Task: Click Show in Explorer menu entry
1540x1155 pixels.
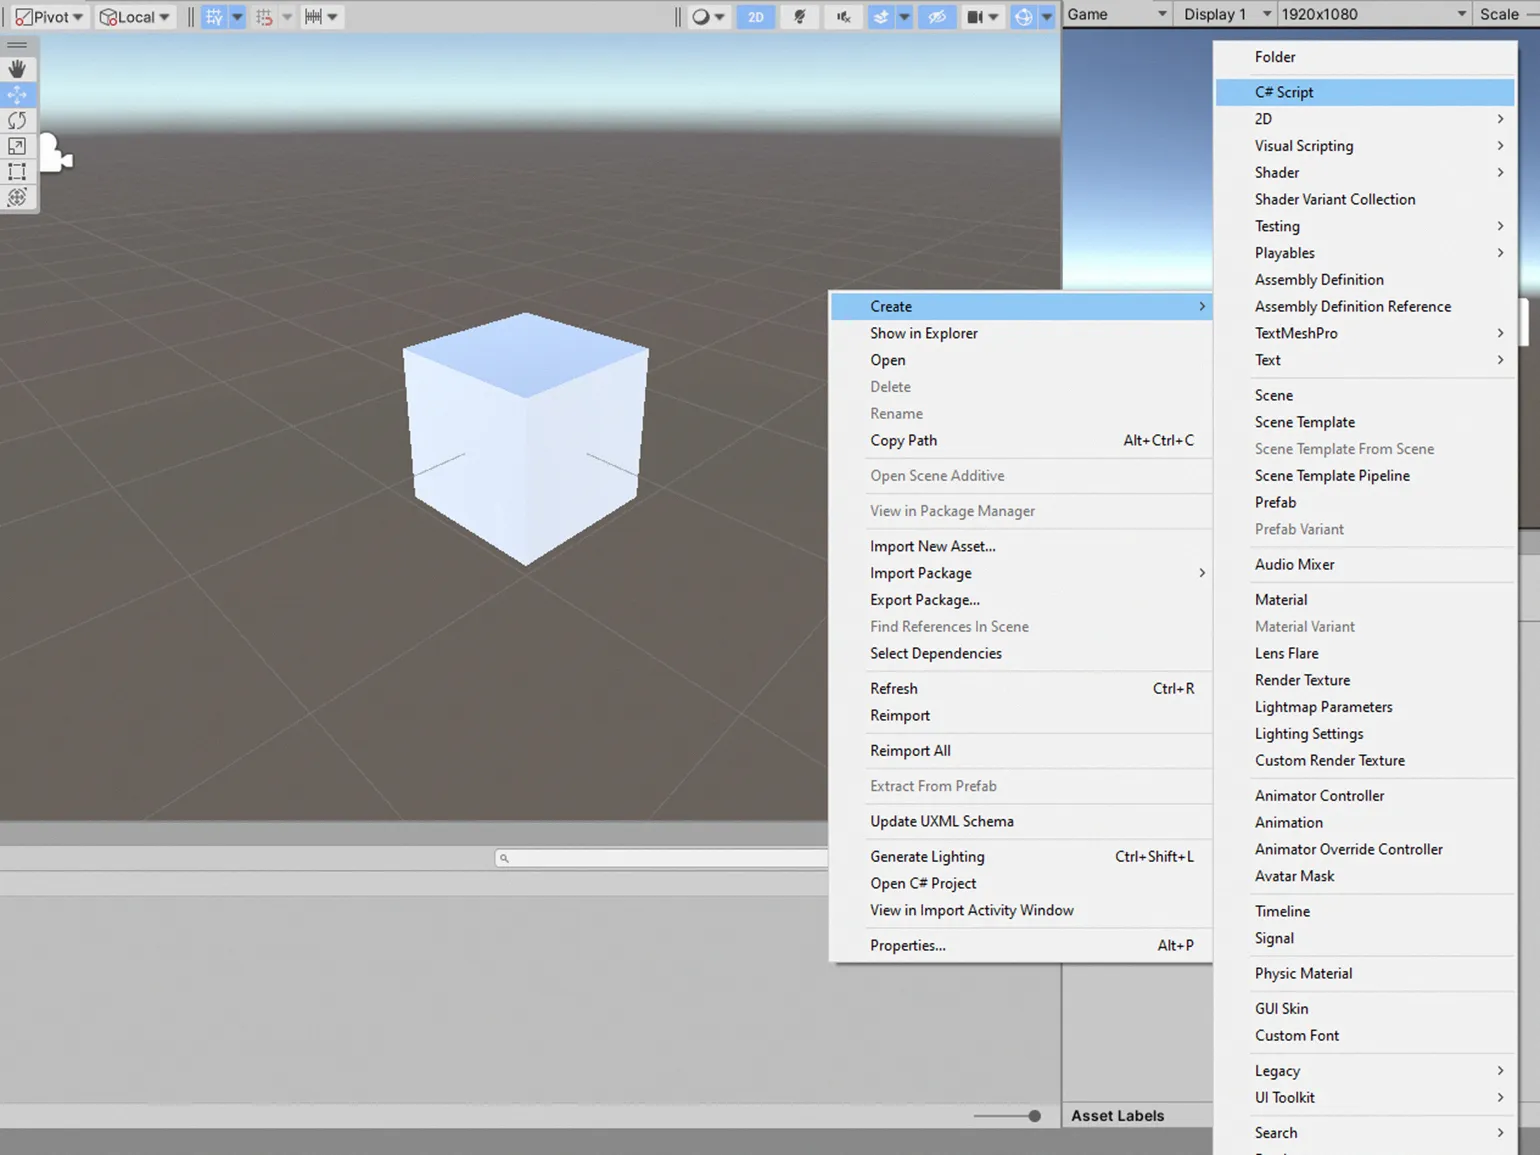Action: 923,333
